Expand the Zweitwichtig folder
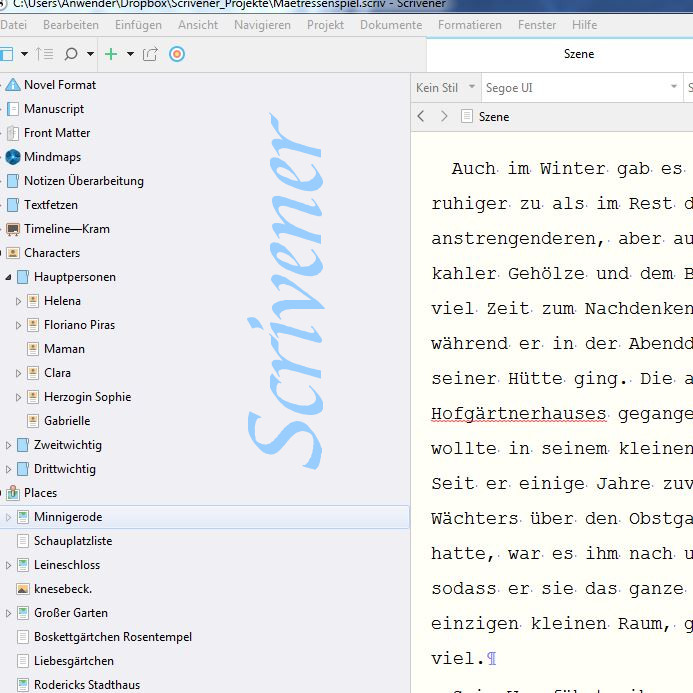Viewport: 693px width, 693px height. 8,446
